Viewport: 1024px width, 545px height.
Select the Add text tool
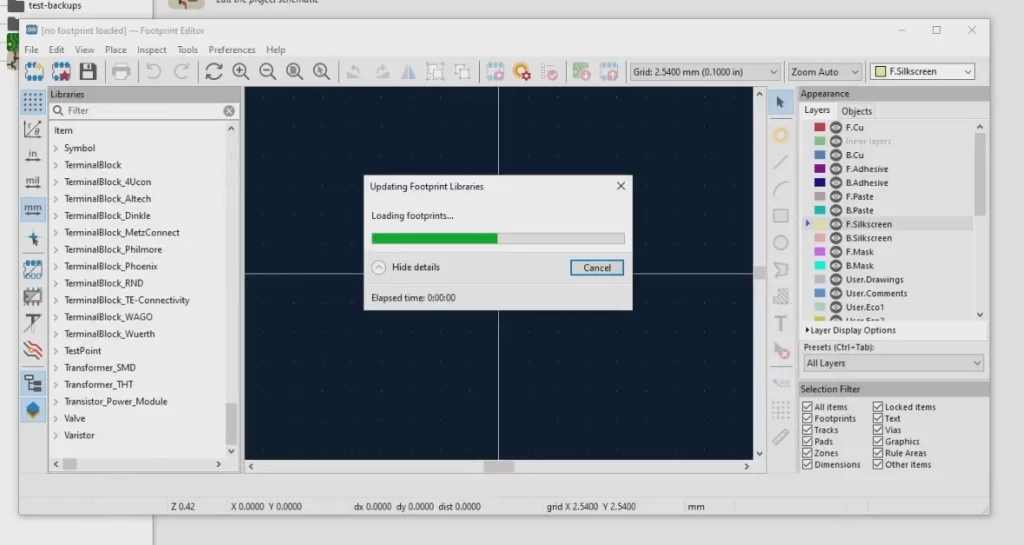tap(781, 324)
